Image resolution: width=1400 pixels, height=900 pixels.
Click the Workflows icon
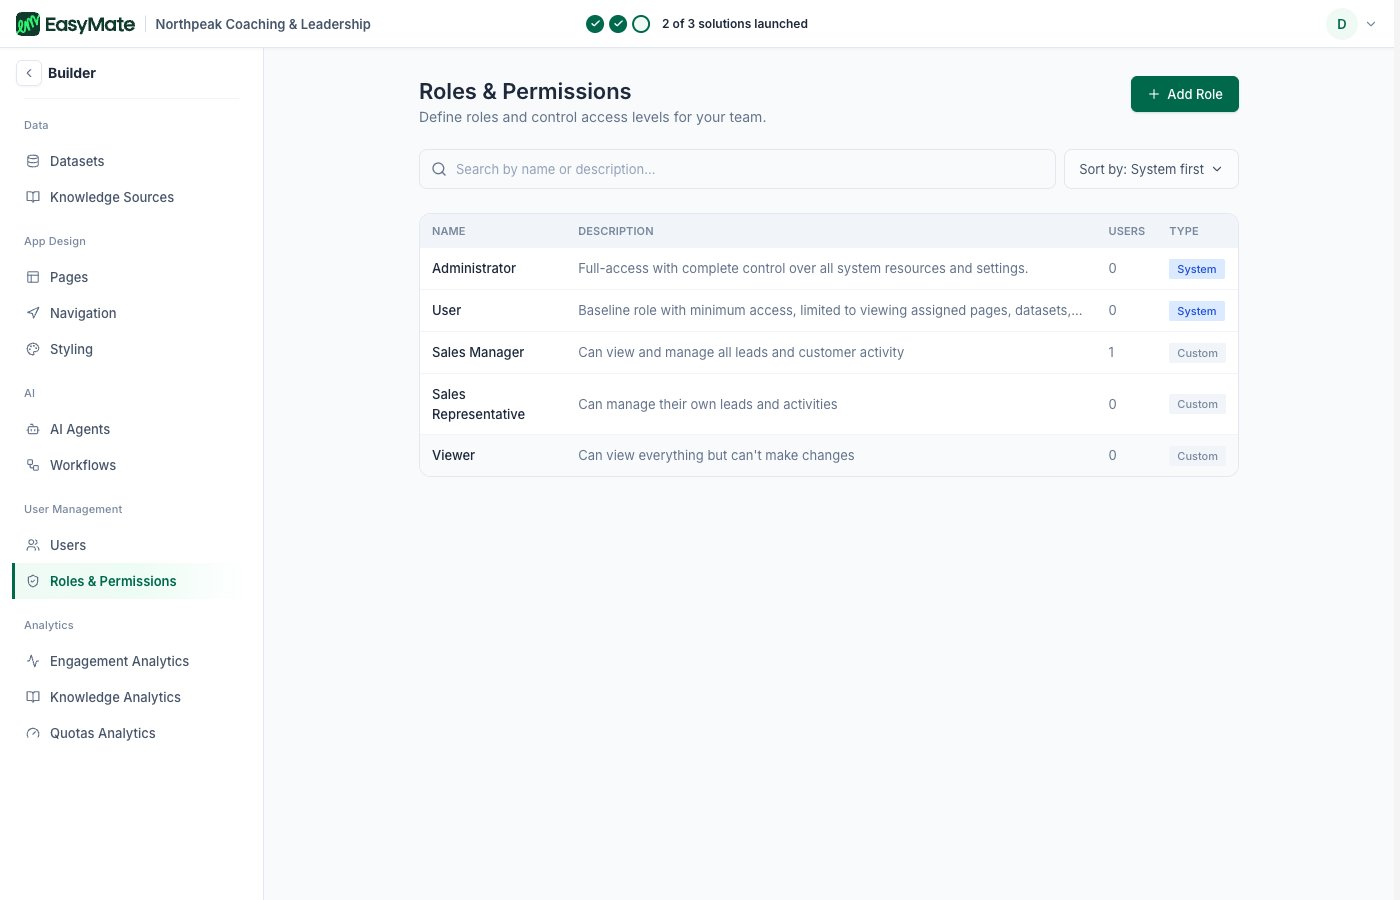tap(33, 465)
